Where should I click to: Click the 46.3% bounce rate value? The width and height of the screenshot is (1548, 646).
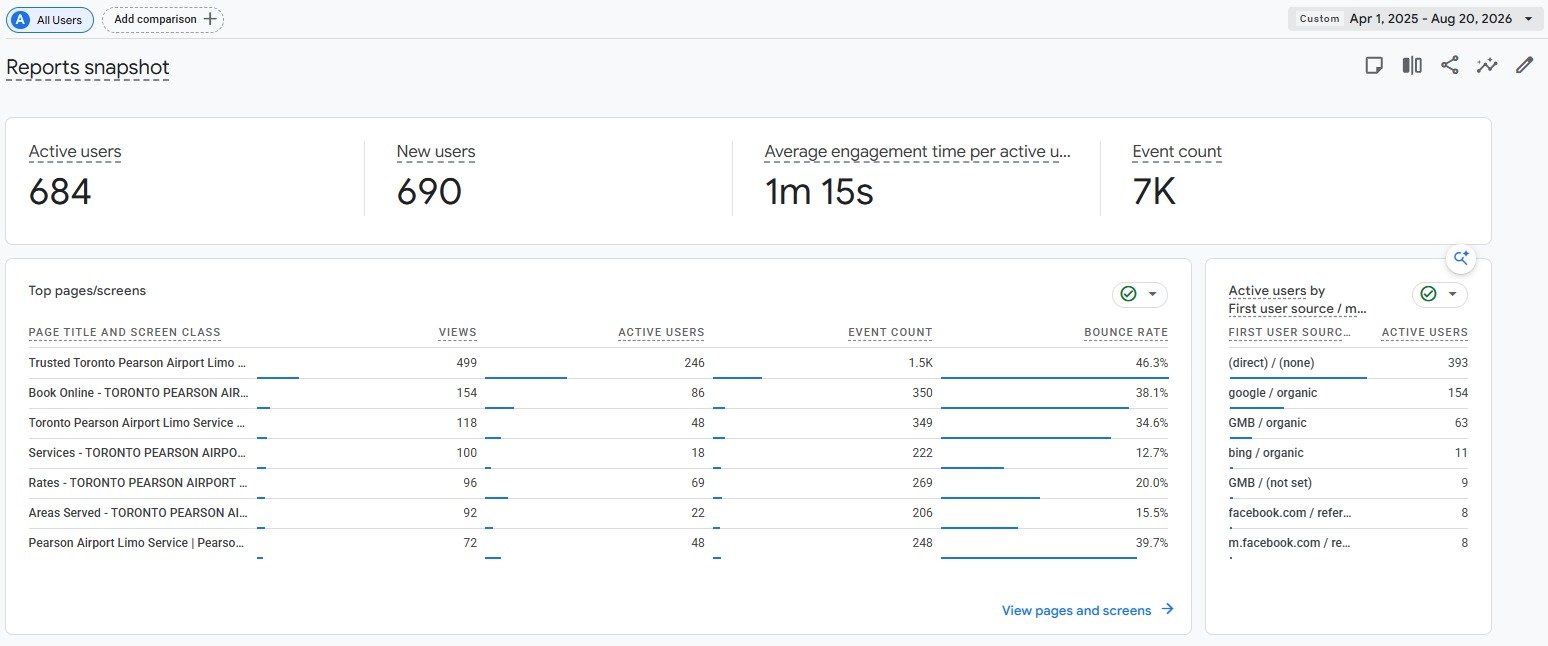click(x=1151, y=363)
